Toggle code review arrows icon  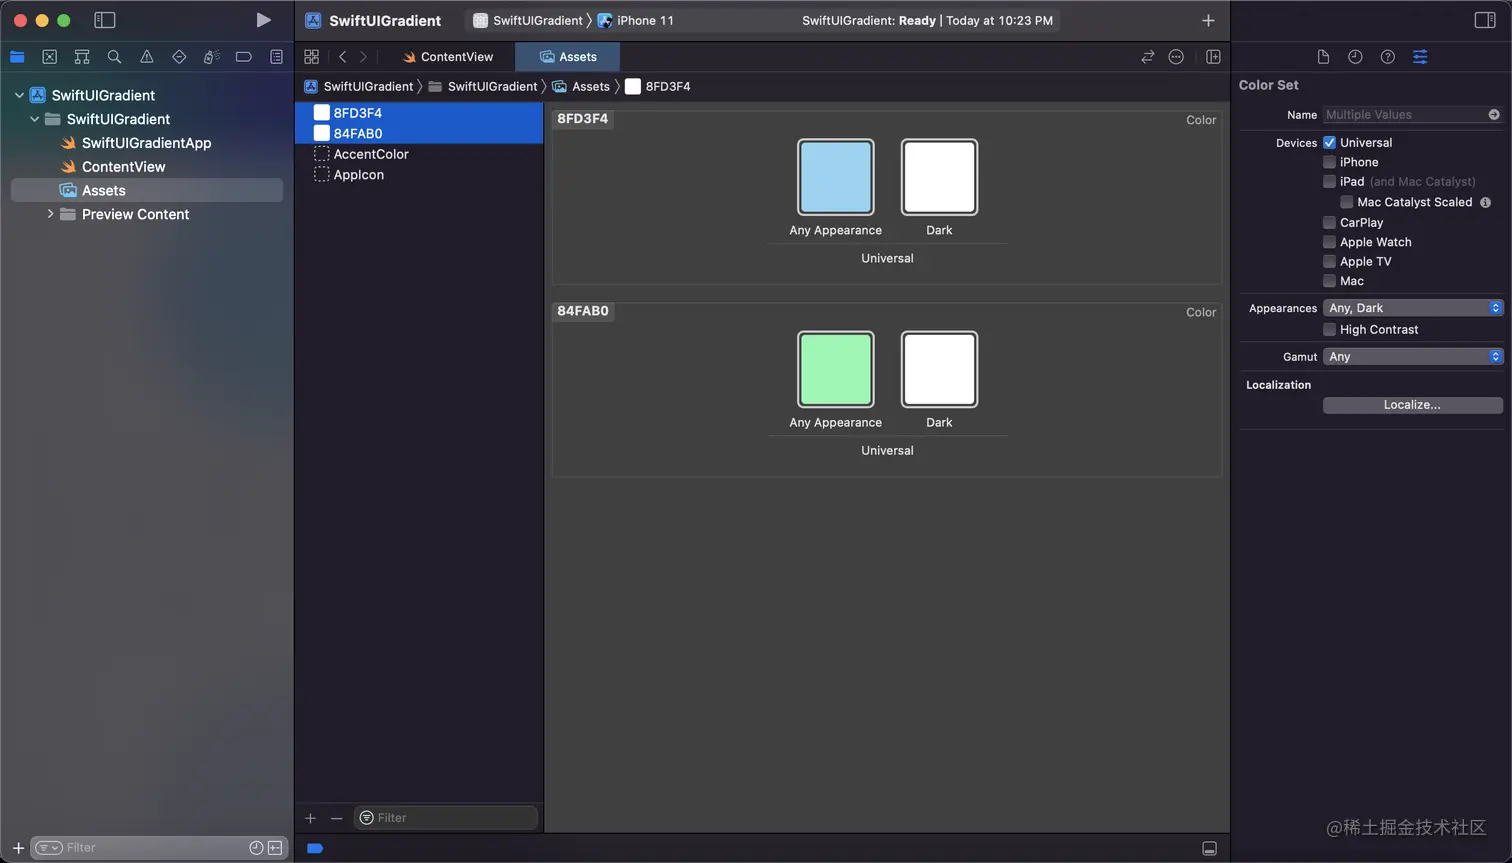tap(1148, 57)
